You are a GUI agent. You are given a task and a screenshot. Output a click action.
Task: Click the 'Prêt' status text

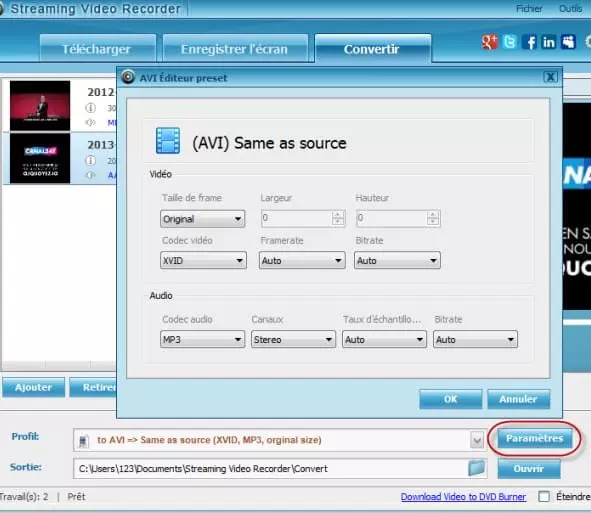(77, 496)
